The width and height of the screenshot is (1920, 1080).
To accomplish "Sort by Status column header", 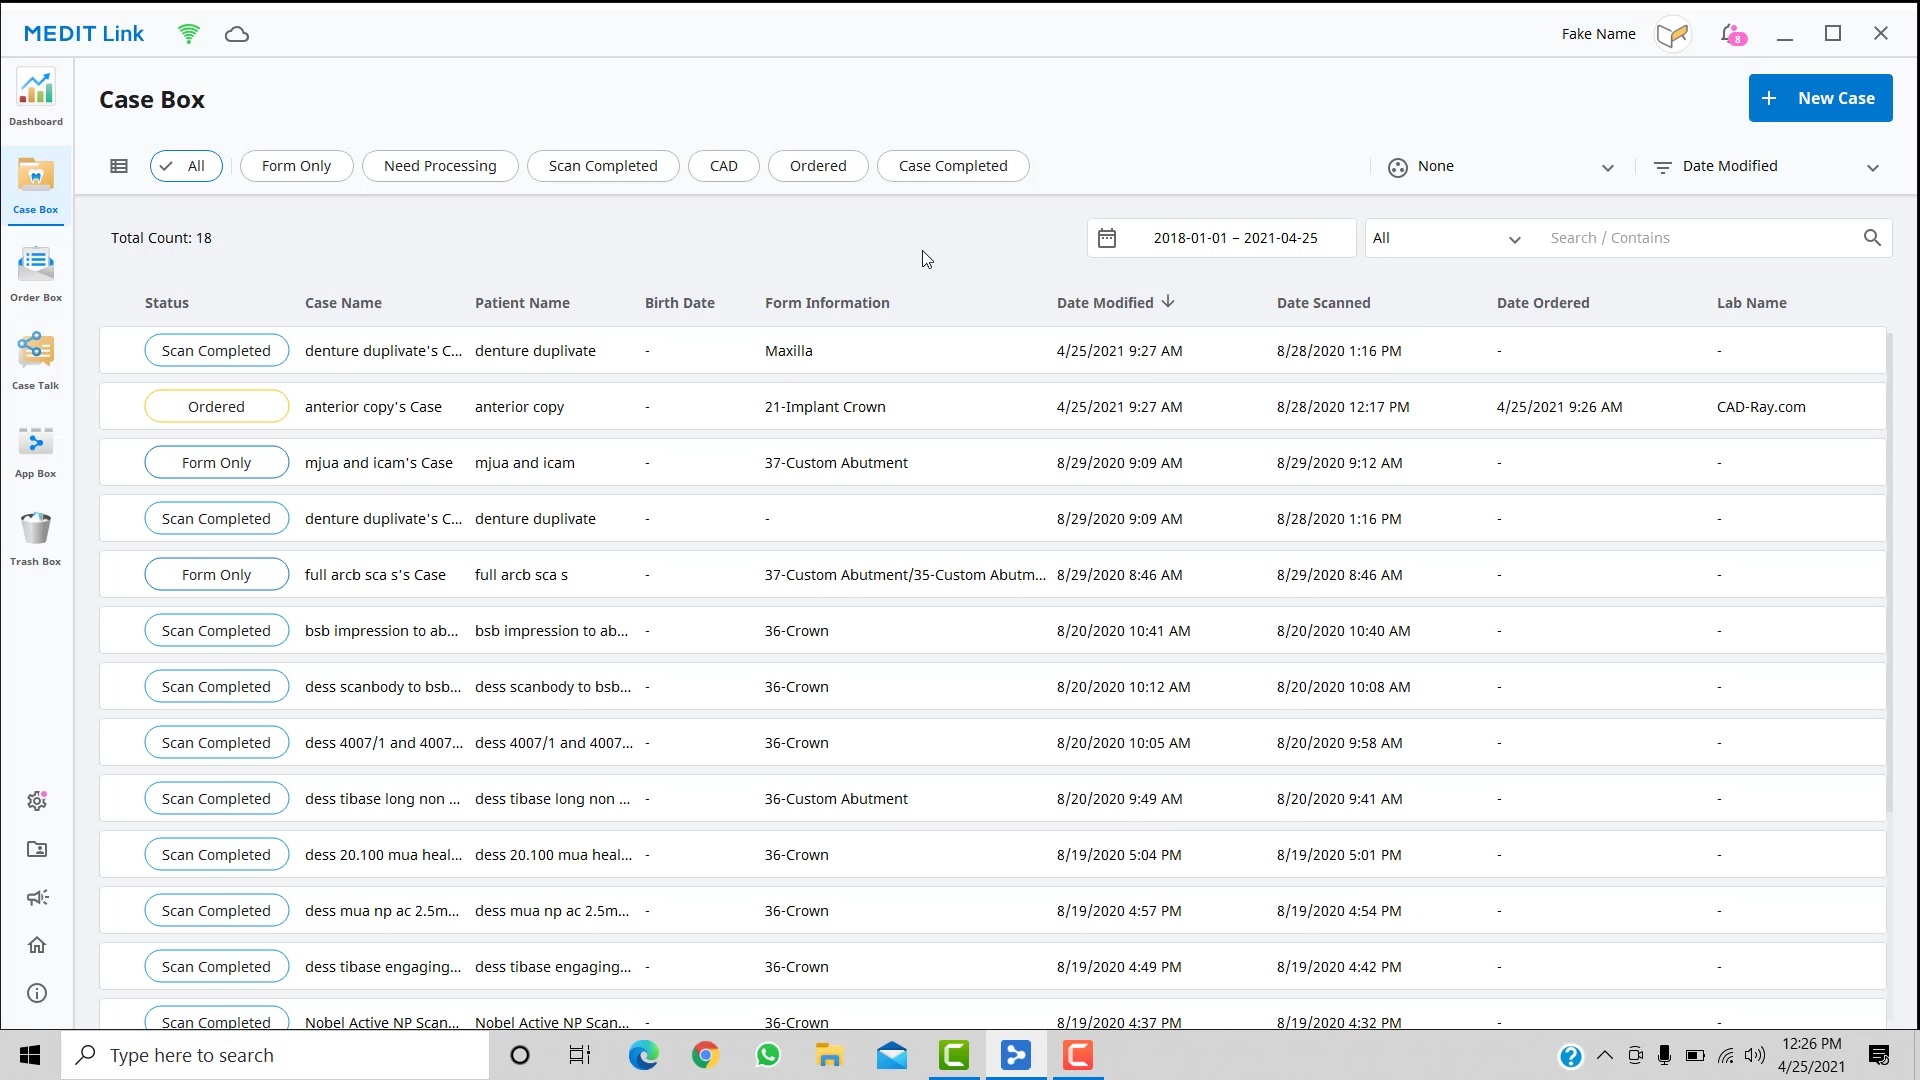I will coord(167,303).
